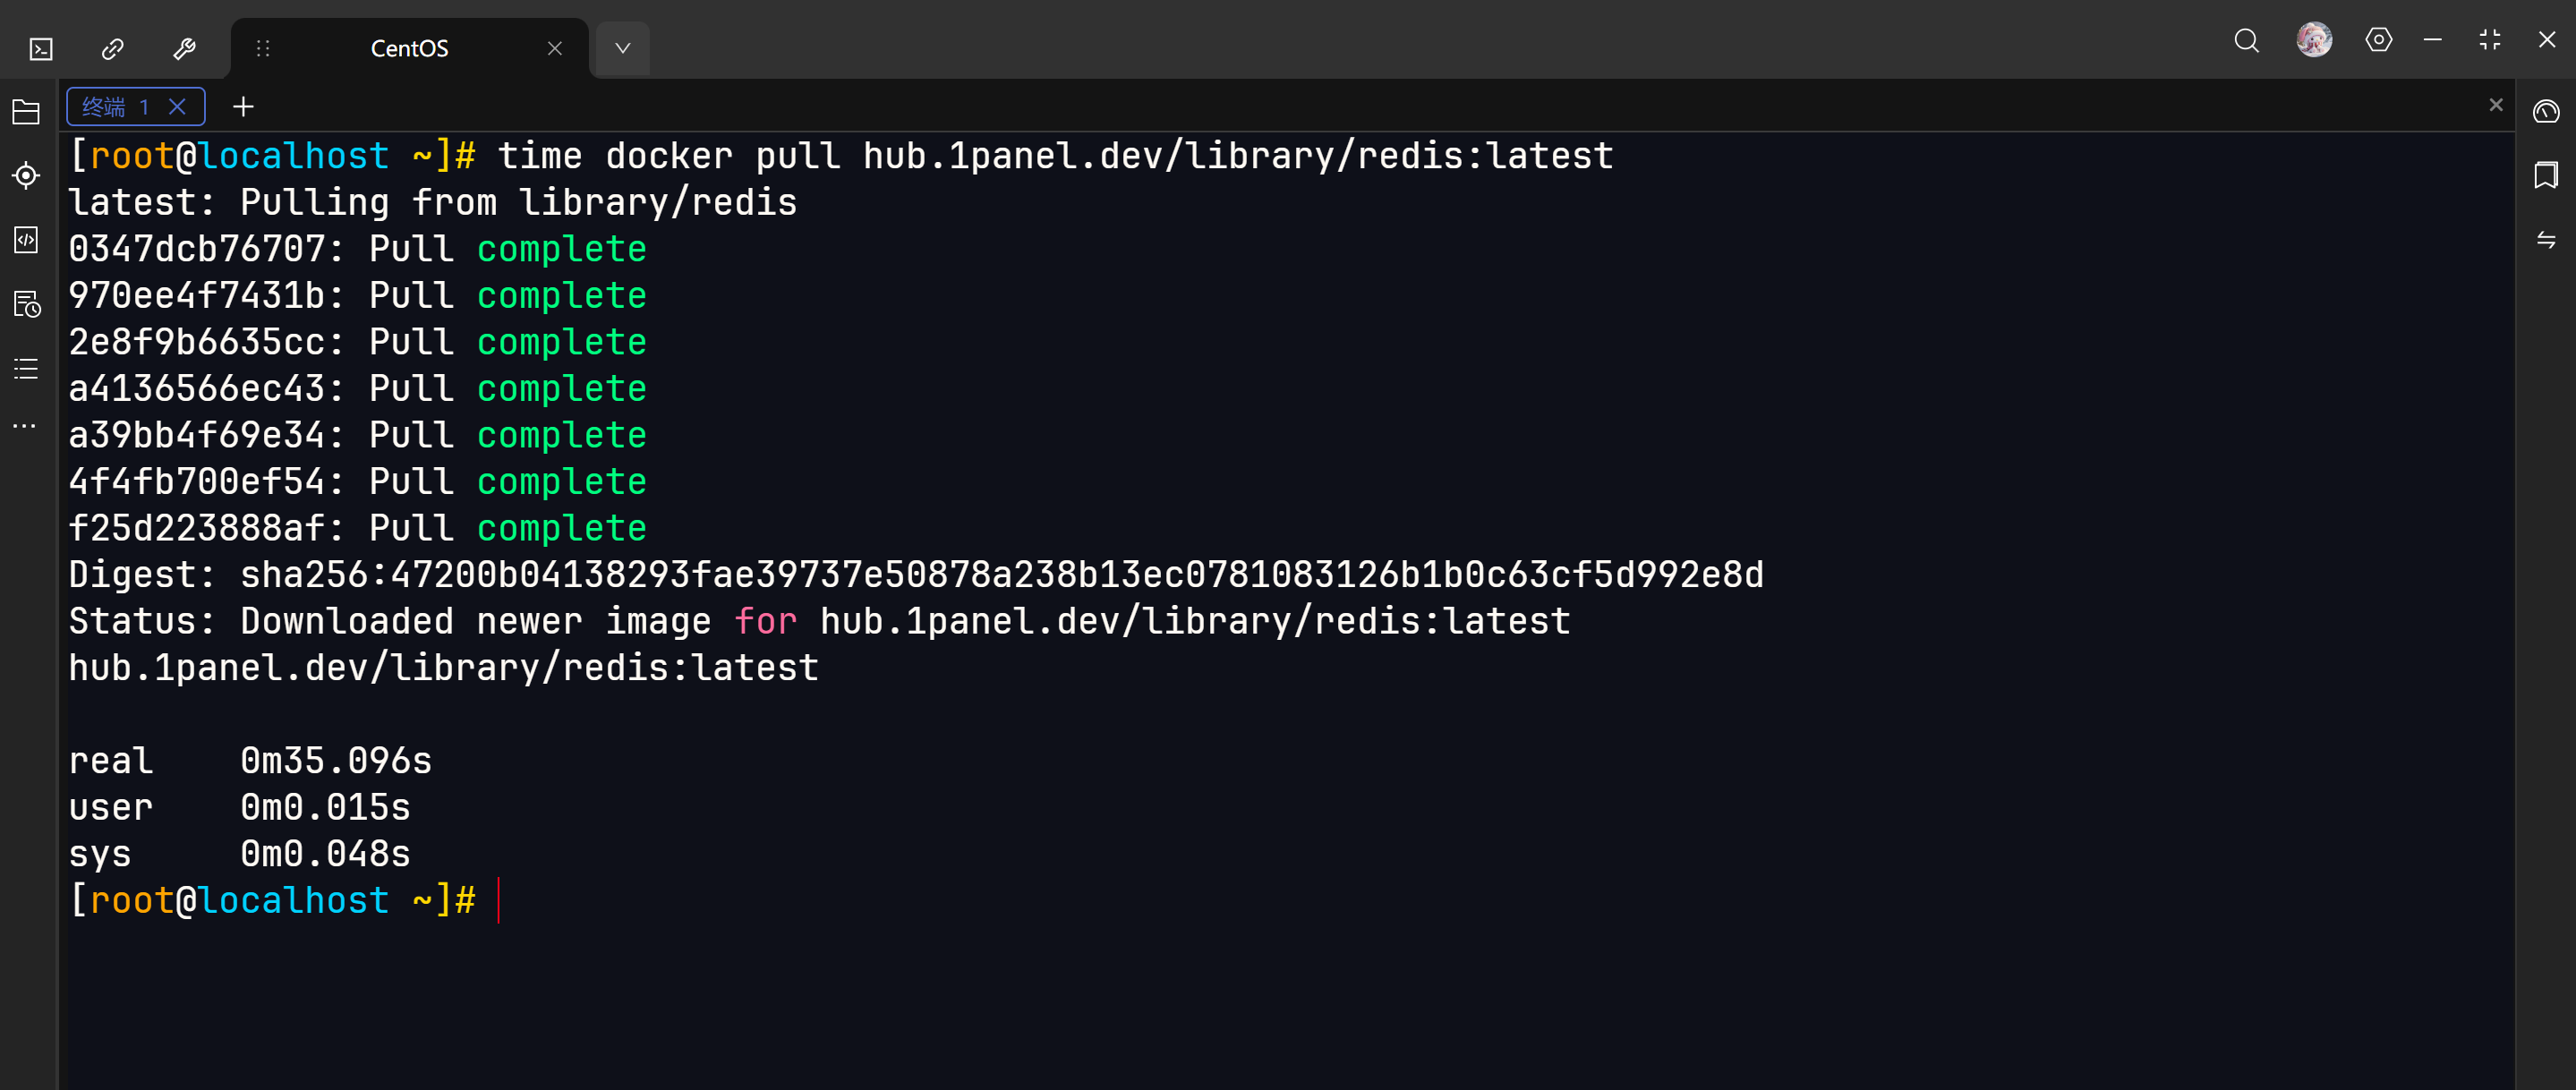Image resolution: width=2576 pixels, height=1090 pixels.
Task: Expand the tab dropdown next to CentOS tab
Action: [622, 47]
